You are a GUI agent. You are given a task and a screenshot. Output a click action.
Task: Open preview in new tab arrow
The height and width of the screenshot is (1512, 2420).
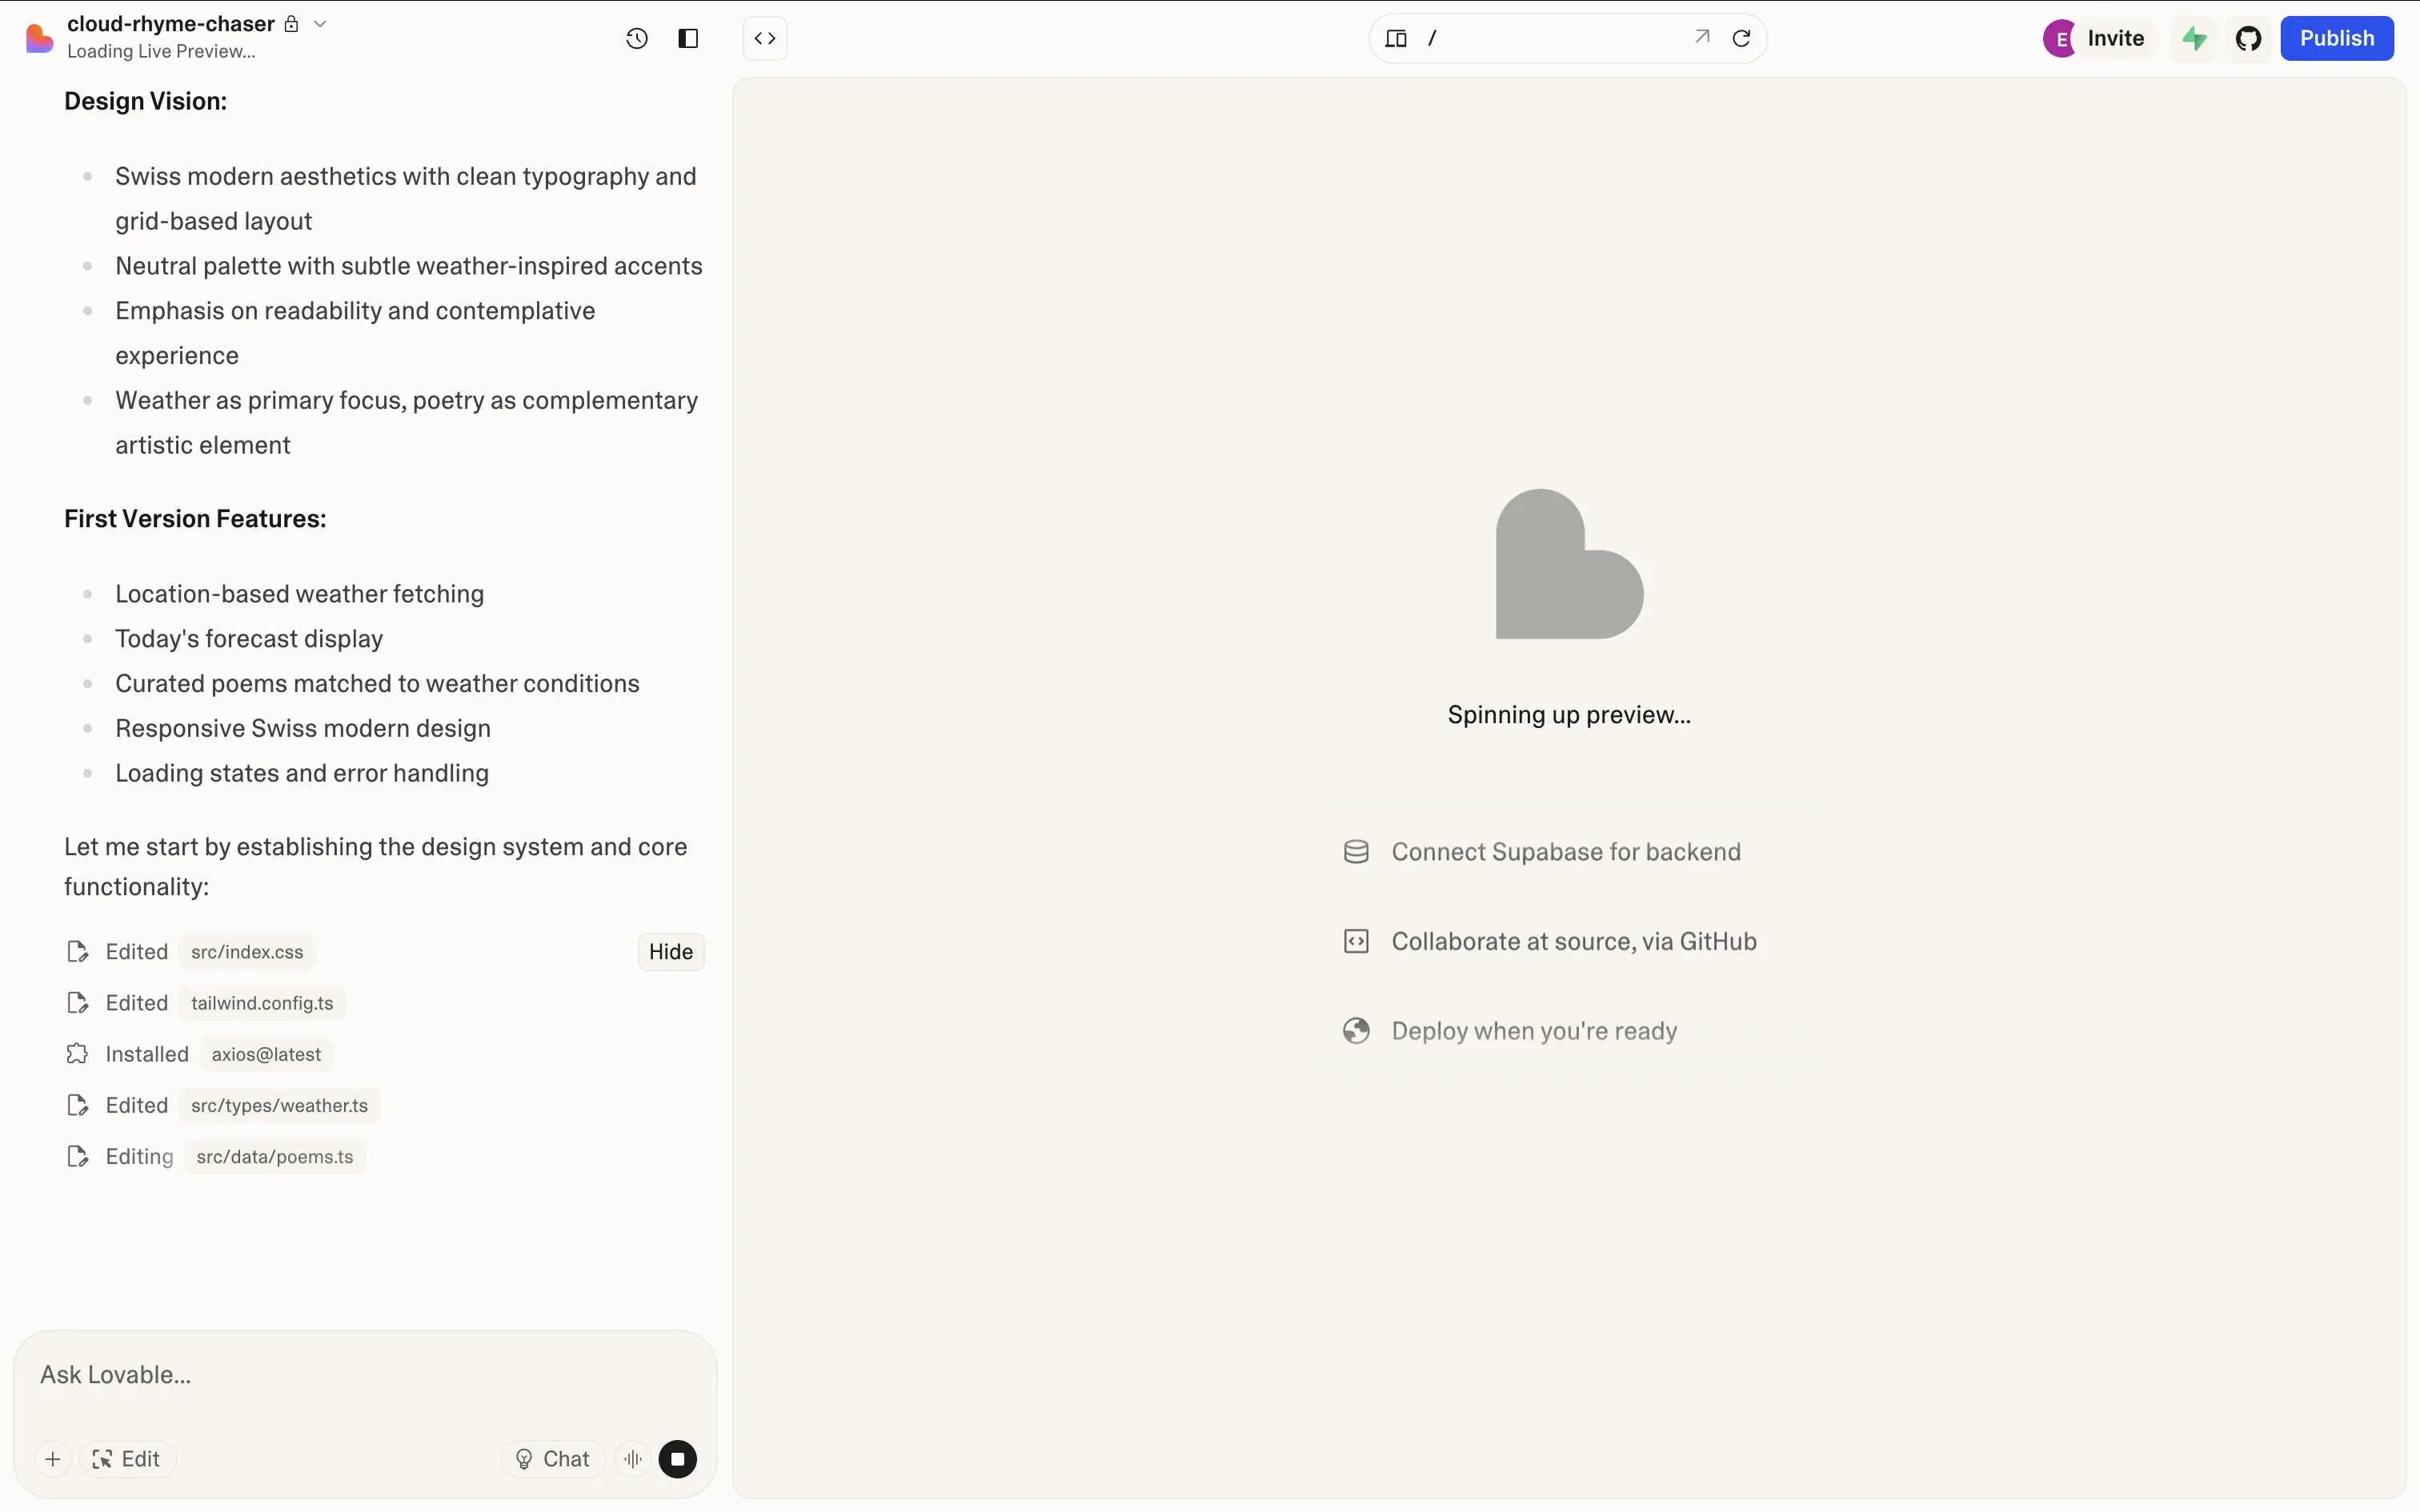click(x=1702, y=37)
